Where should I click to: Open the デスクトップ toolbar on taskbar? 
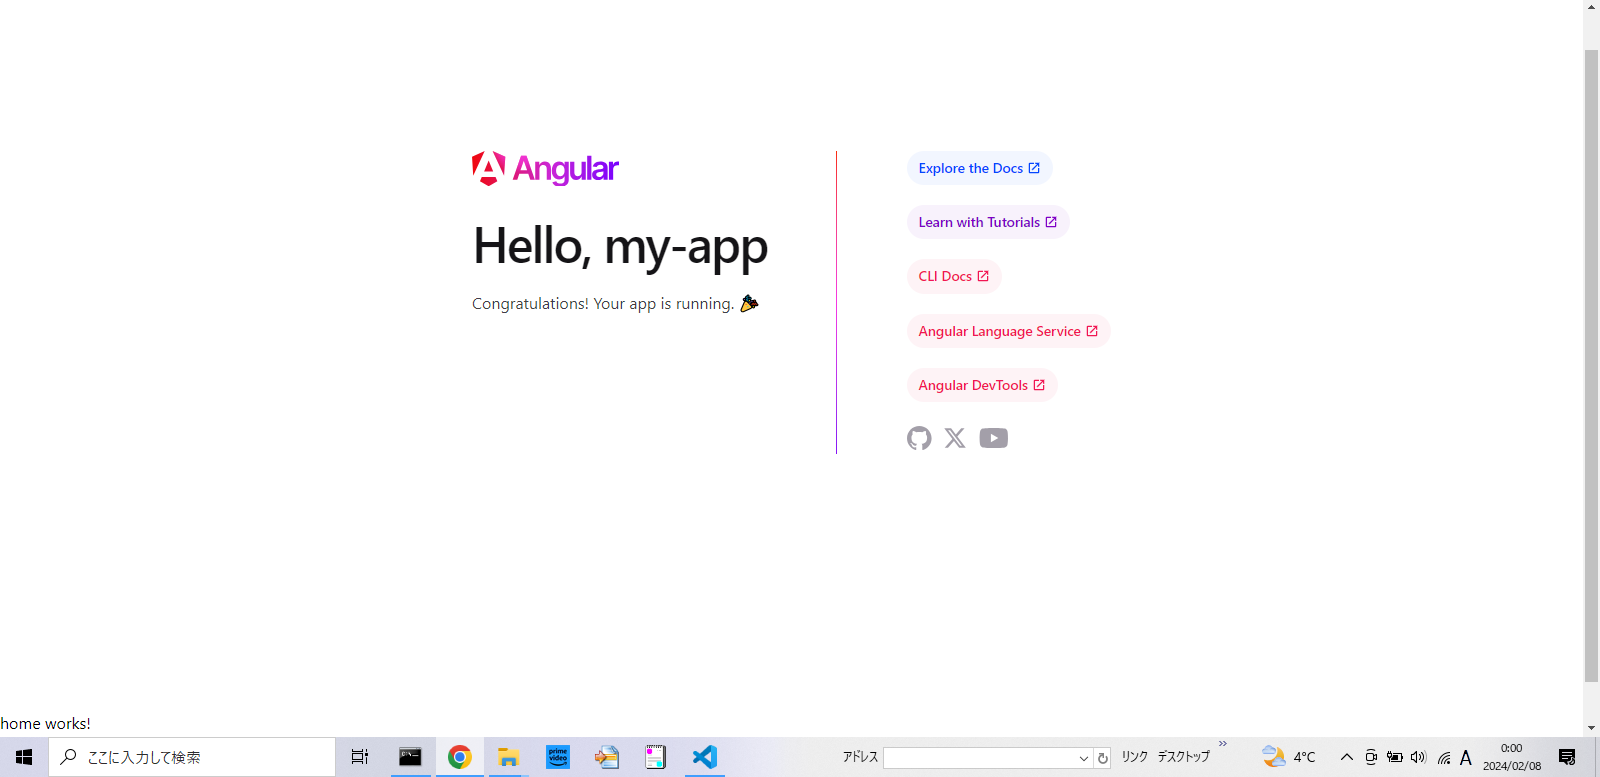coord(1183,757)
